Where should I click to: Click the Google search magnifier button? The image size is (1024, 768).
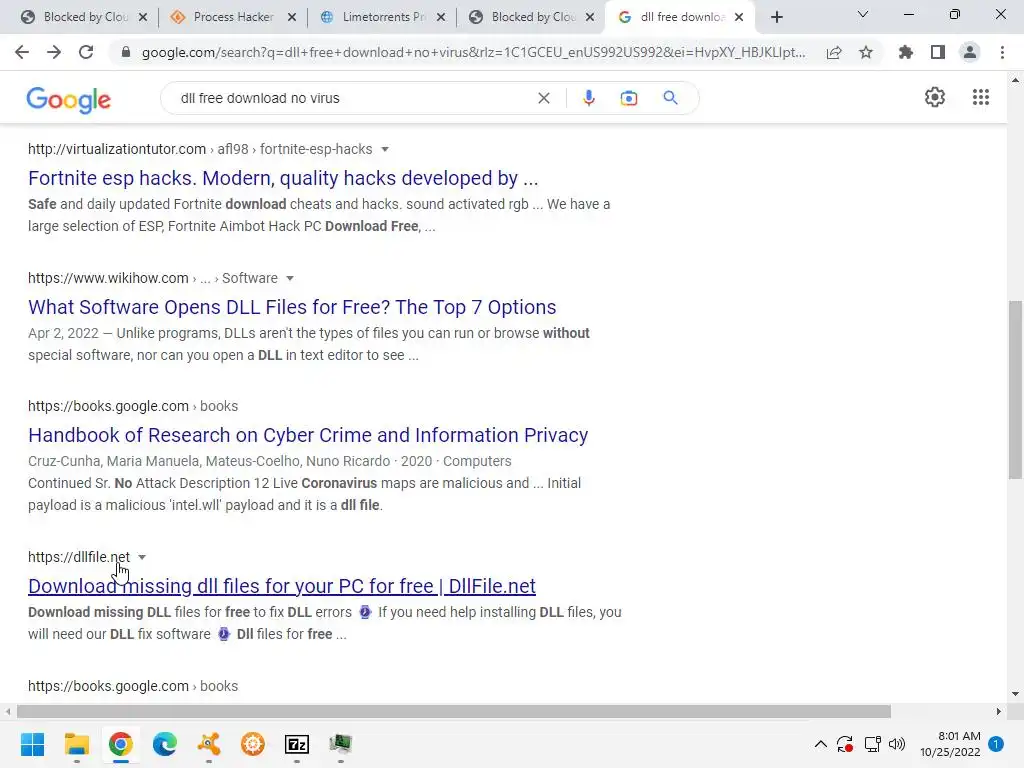(x=670, y=98)
